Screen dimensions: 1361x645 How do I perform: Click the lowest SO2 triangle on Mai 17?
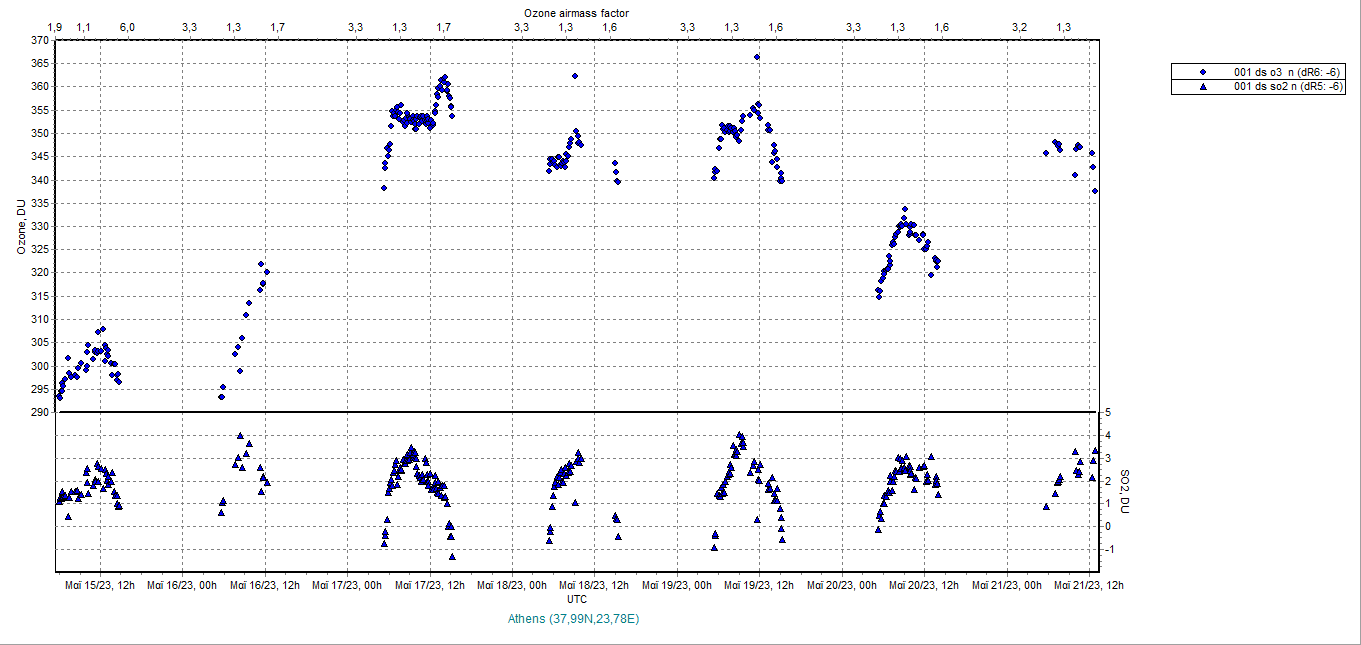pyautogui.click(x=452, y=556)
